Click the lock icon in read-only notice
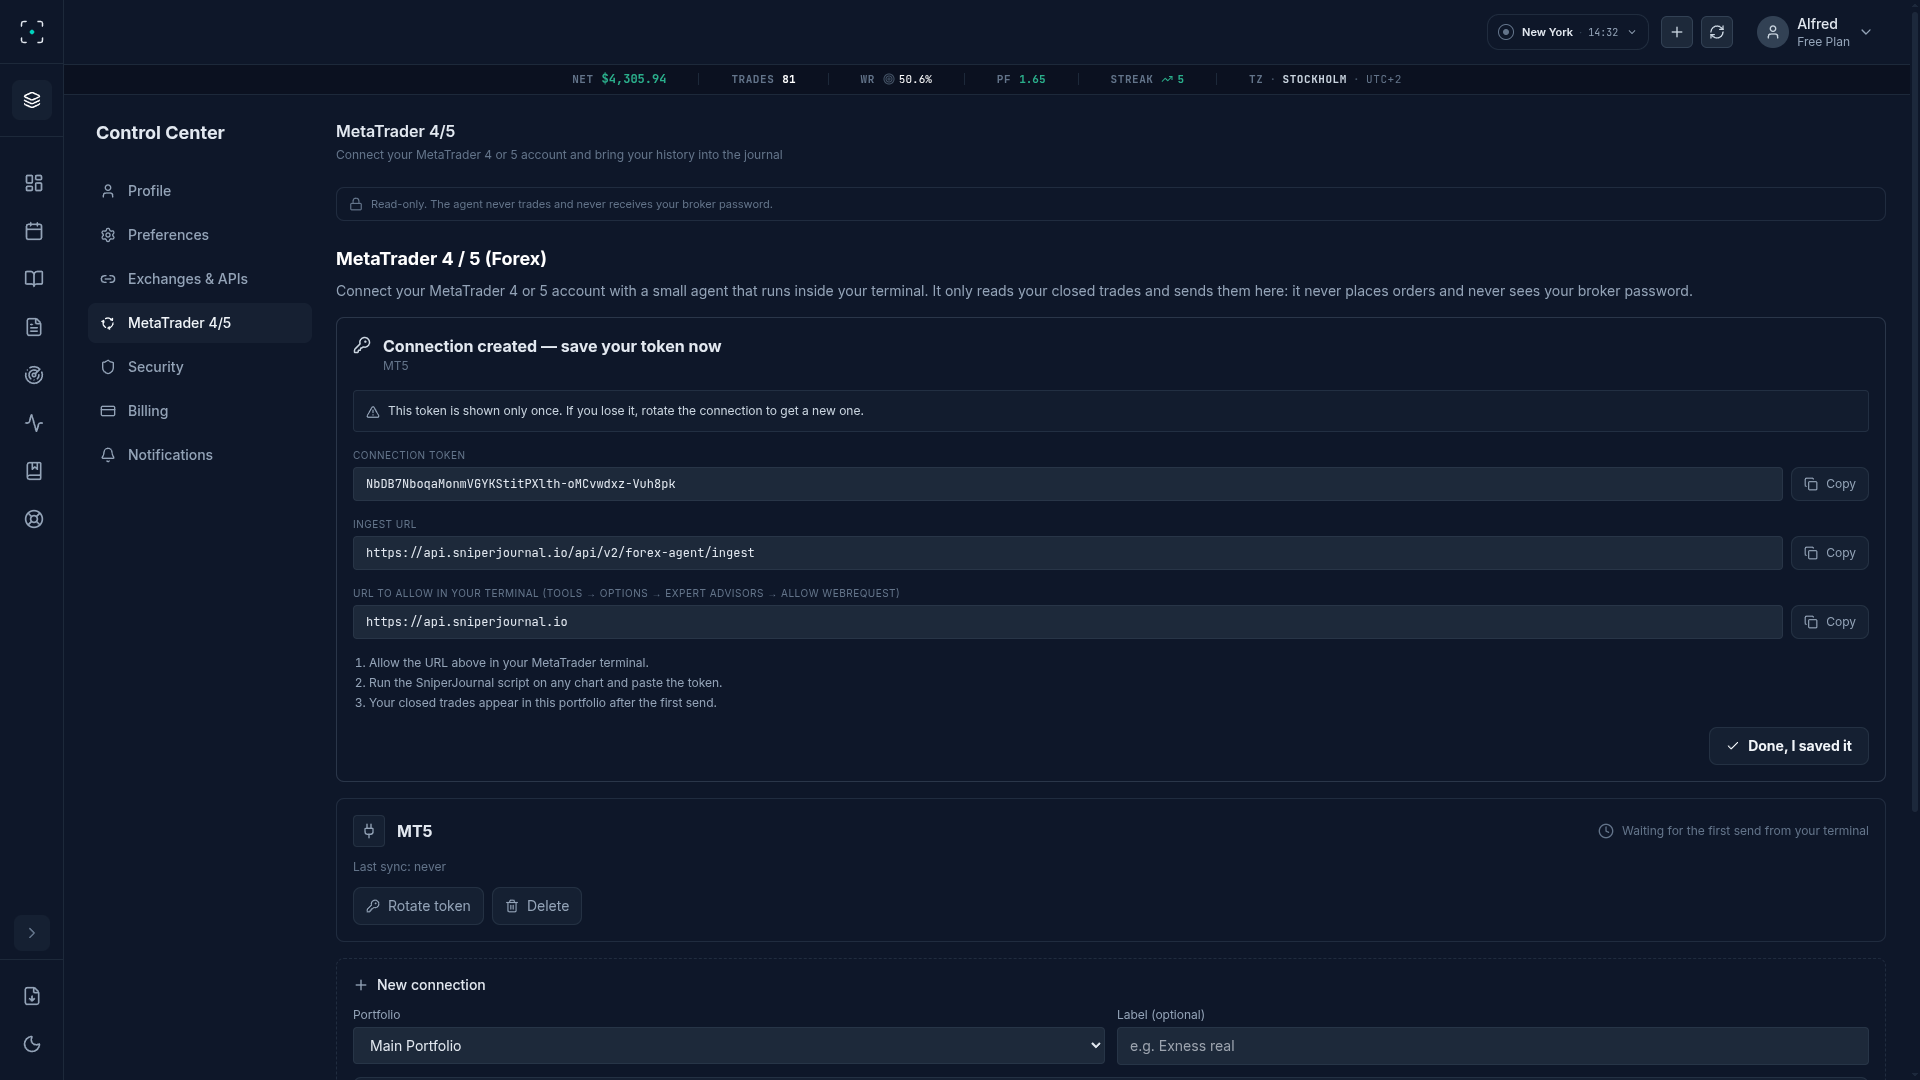1920x1080 pixels. click(x=356, y=204)
